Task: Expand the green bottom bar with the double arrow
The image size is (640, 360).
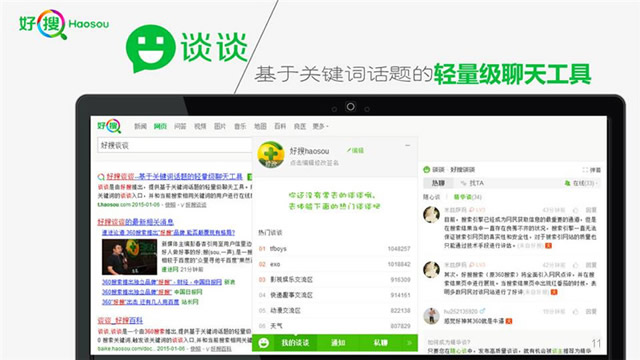Action: [x=409, y=343]
